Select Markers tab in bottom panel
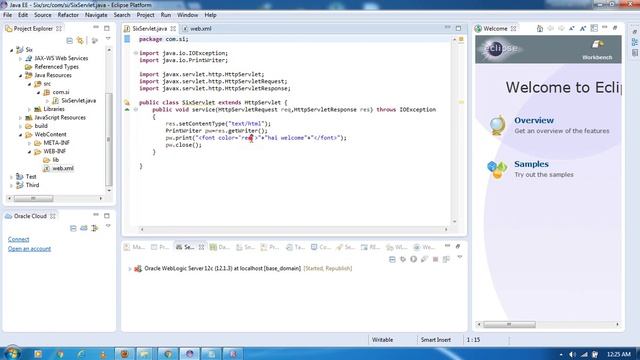This screenshot has width=640, height=360. [x=135, y=247]
